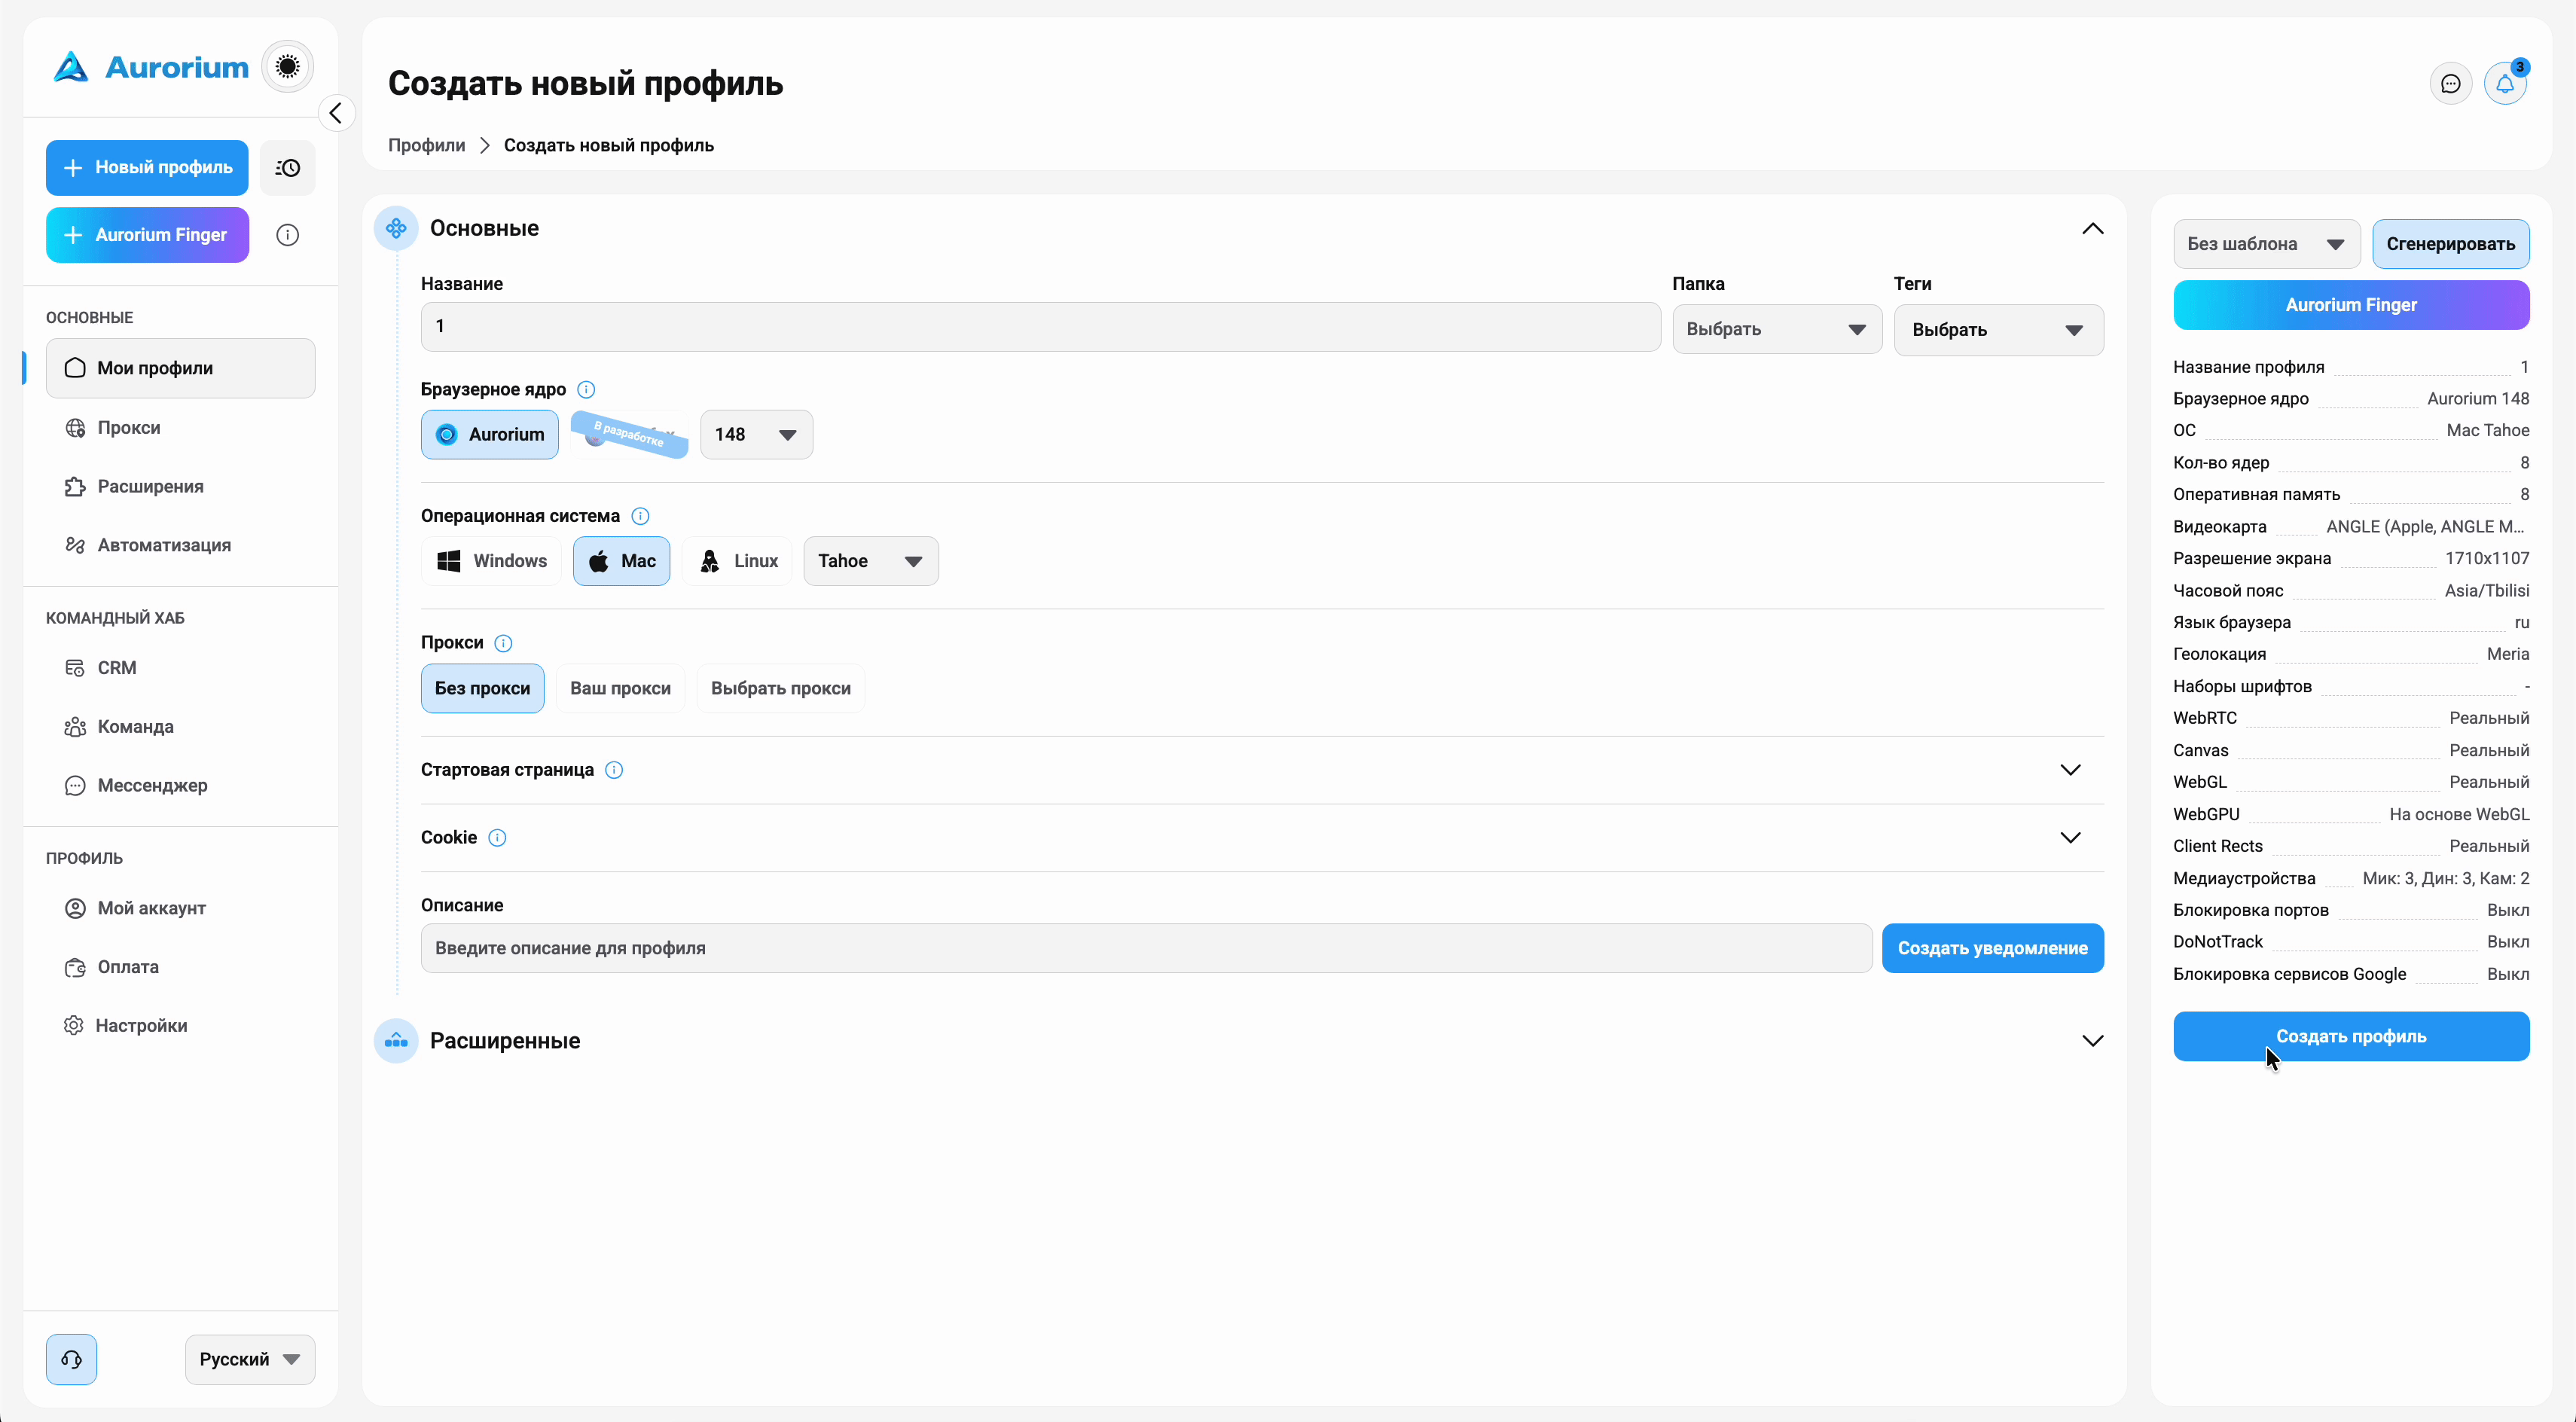The image size is (2576, 1422).
Task: Click the Мик: 3, Дин: 3, Кам: 2 value
Action: click(2445, 879)
